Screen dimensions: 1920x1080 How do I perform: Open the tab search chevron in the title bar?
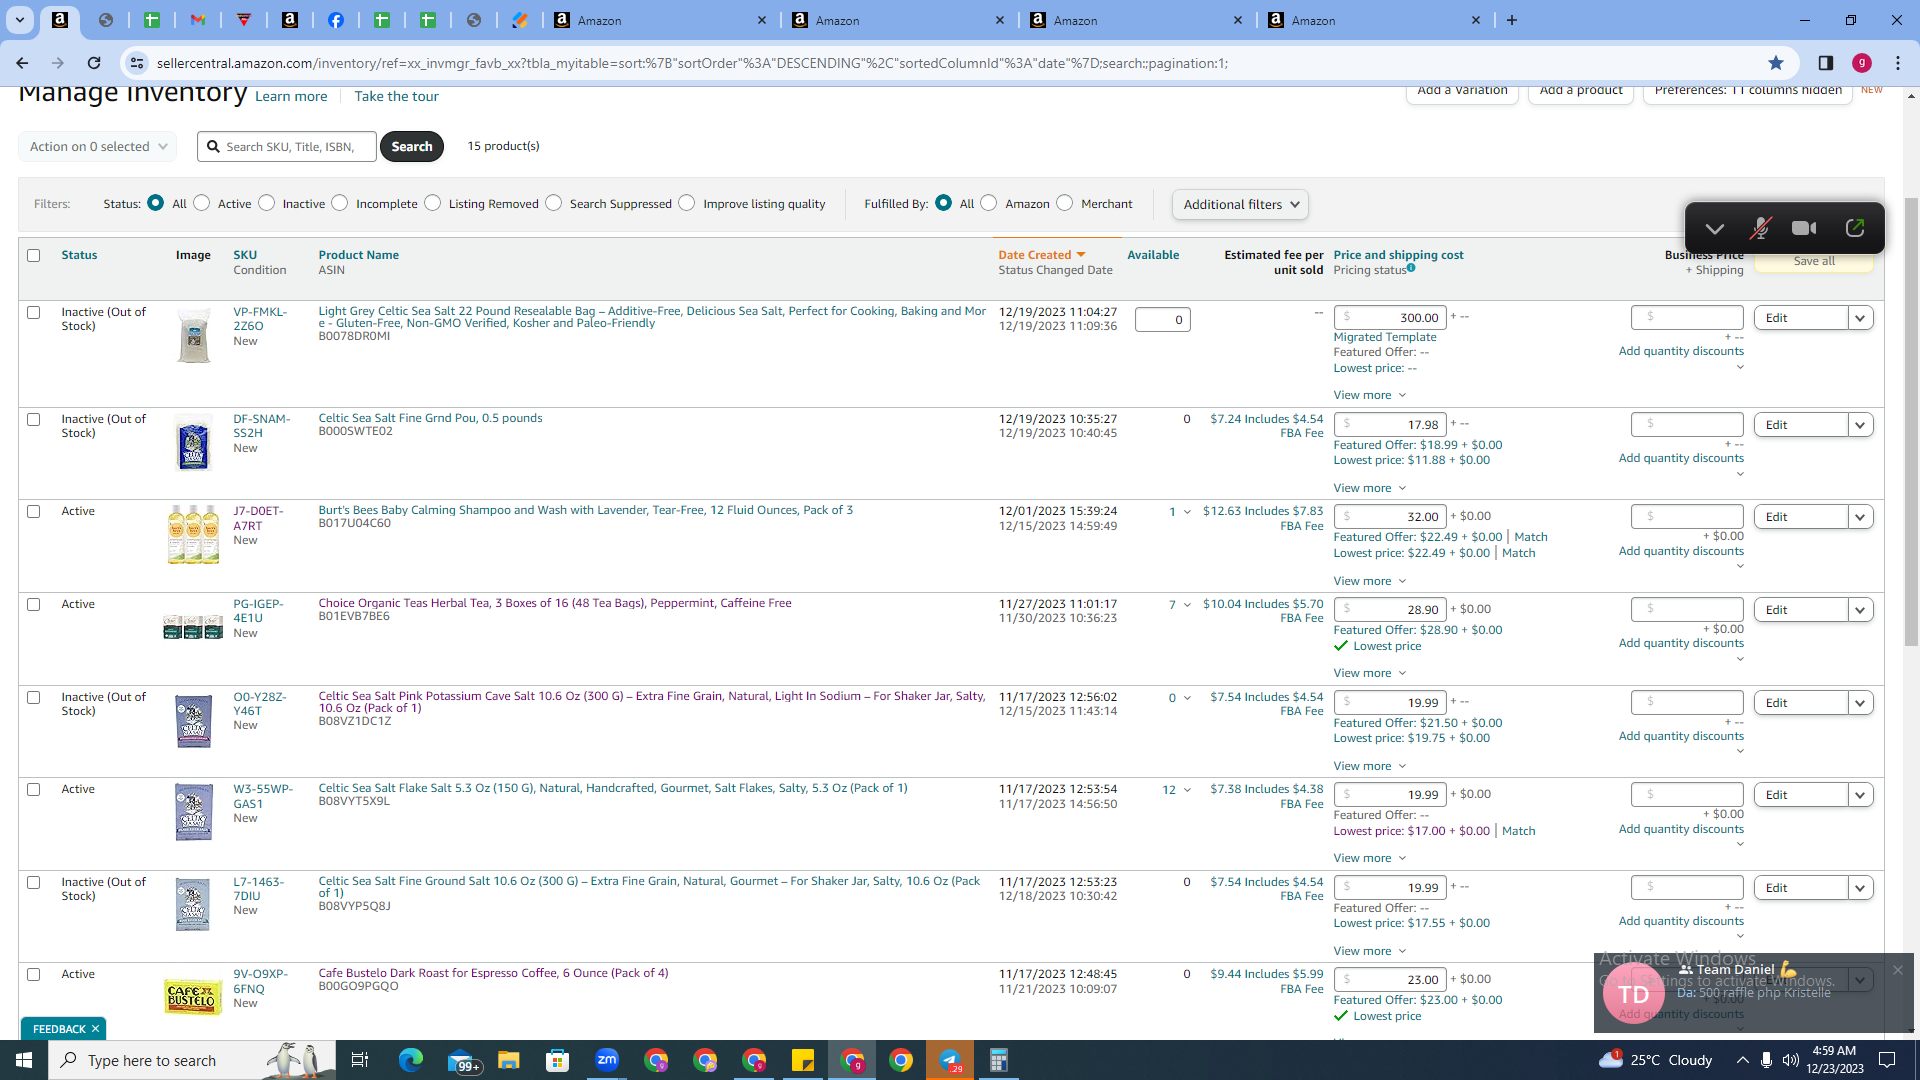tap(19, 20)
